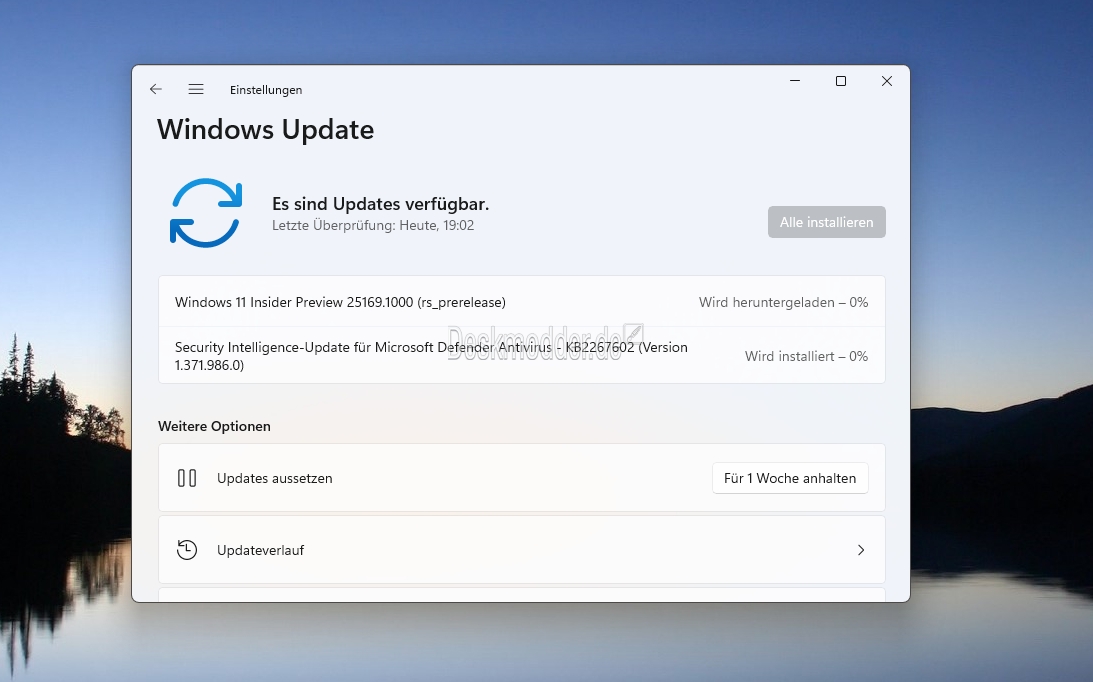Go back with the arrow icon
The image size is (1093, 682).
pyautogui.click(x=155, y=89)
